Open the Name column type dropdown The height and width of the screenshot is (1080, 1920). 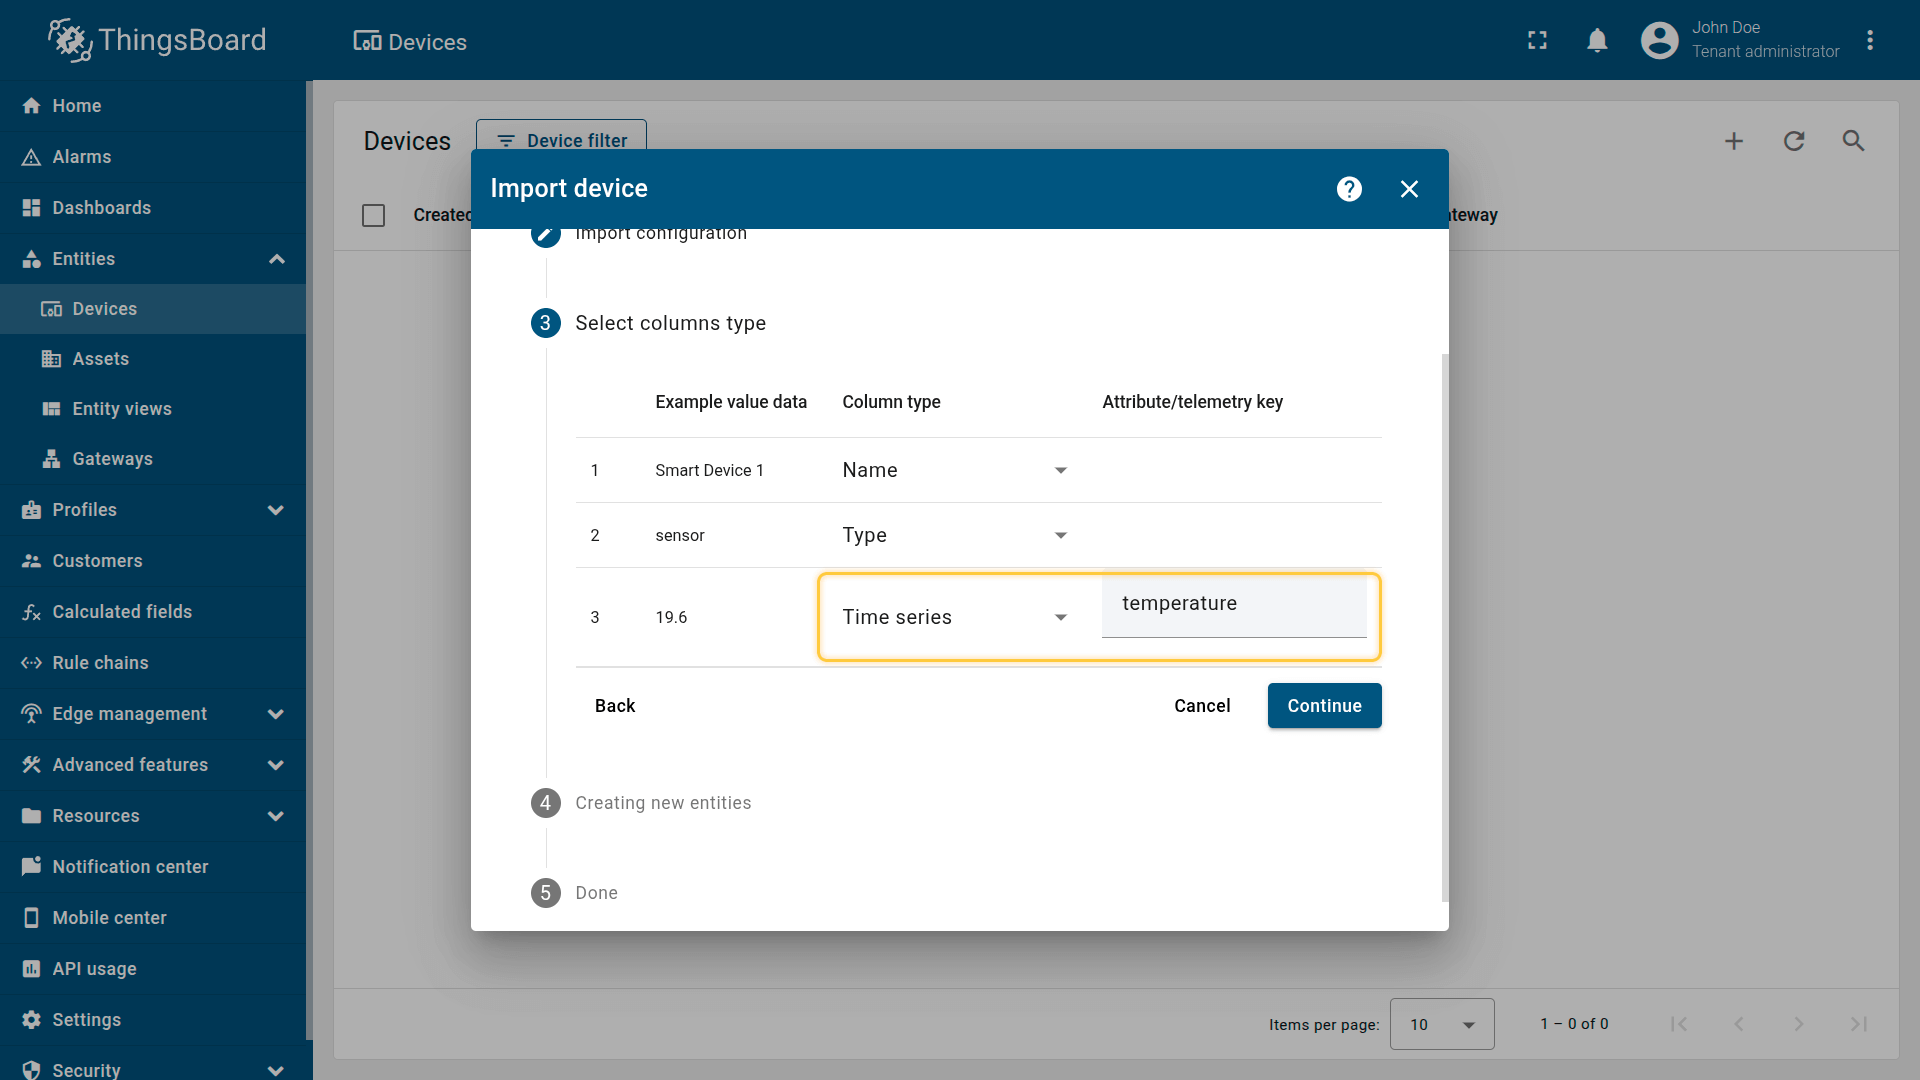pyautogui.click(x=955, y=470)
